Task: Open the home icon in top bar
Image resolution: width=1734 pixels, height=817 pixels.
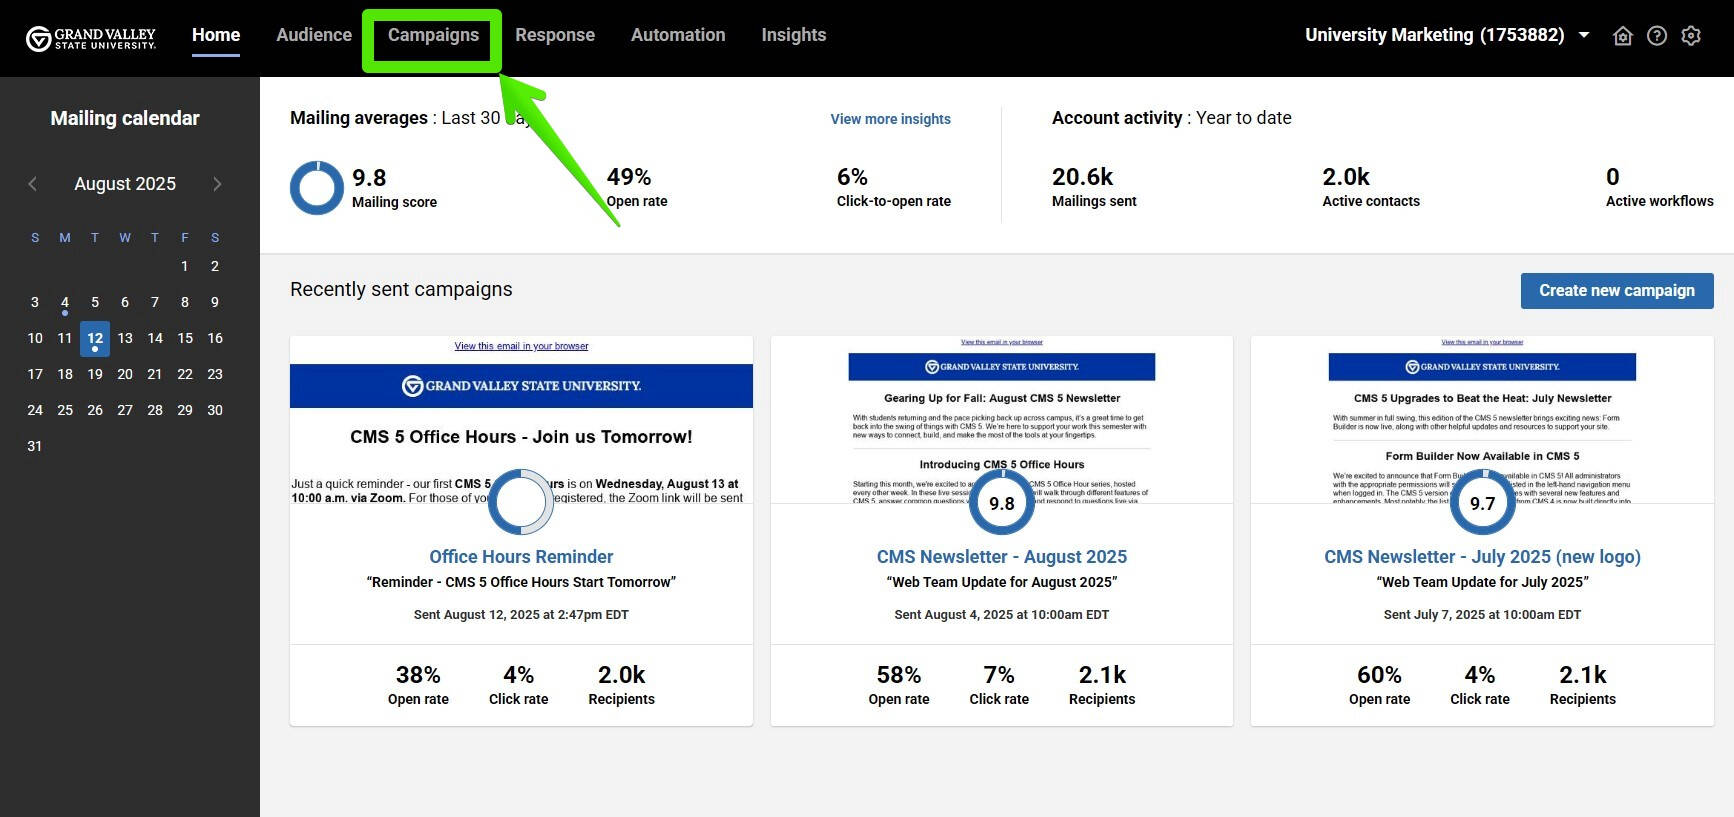Action: 1623,36
